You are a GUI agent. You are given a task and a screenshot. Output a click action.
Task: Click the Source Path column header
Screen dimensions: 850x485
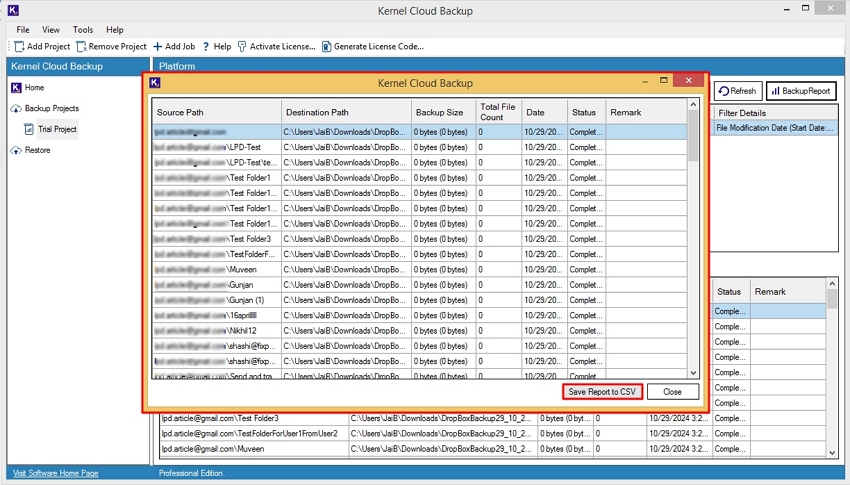click(x=216, y=112)
